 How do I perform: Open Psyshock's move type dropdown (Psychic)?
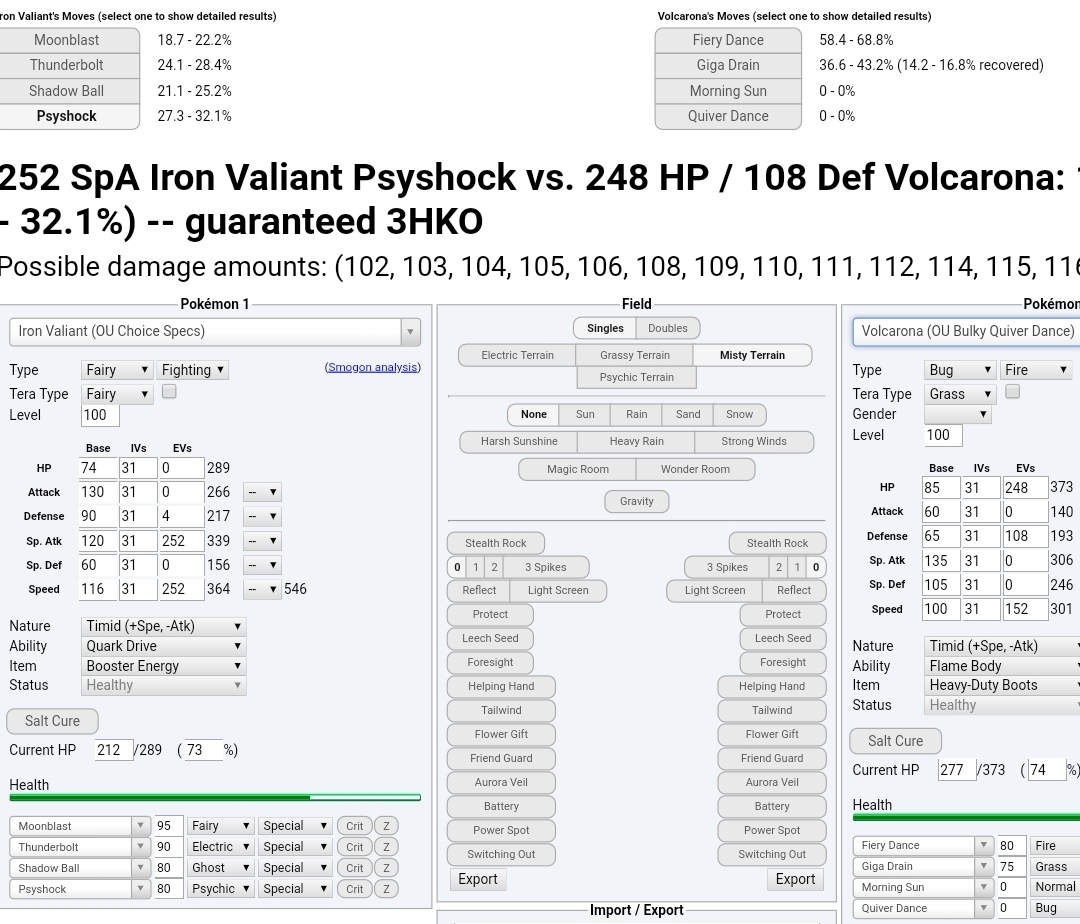coord(220,889)
